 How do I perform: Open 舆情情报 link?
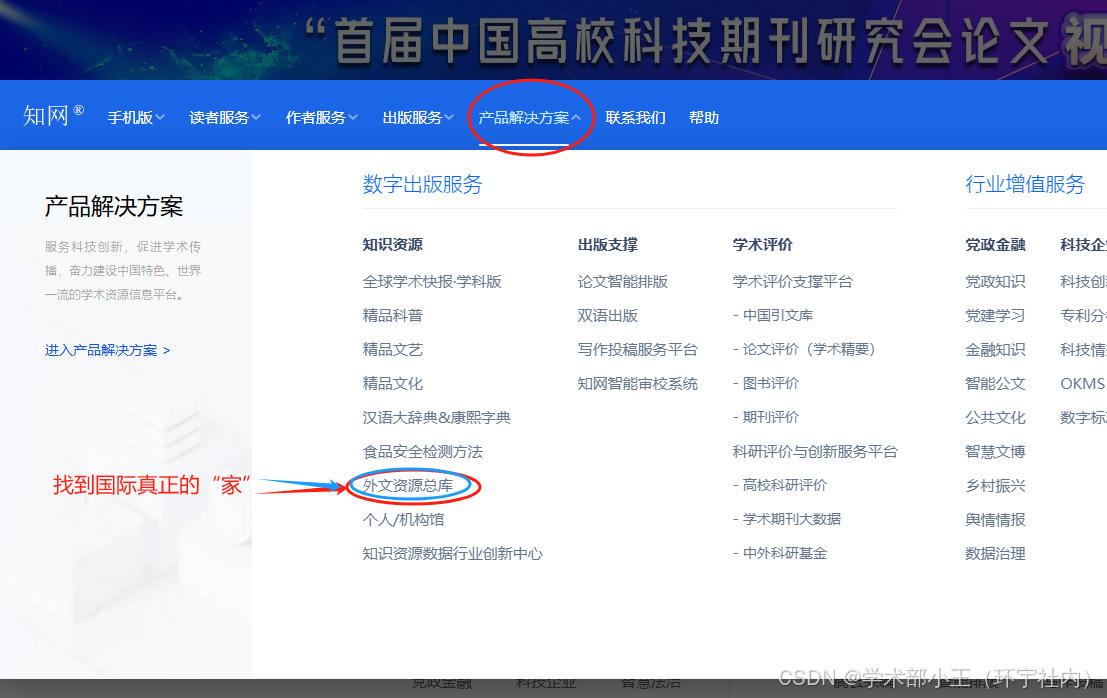[995, 519]
